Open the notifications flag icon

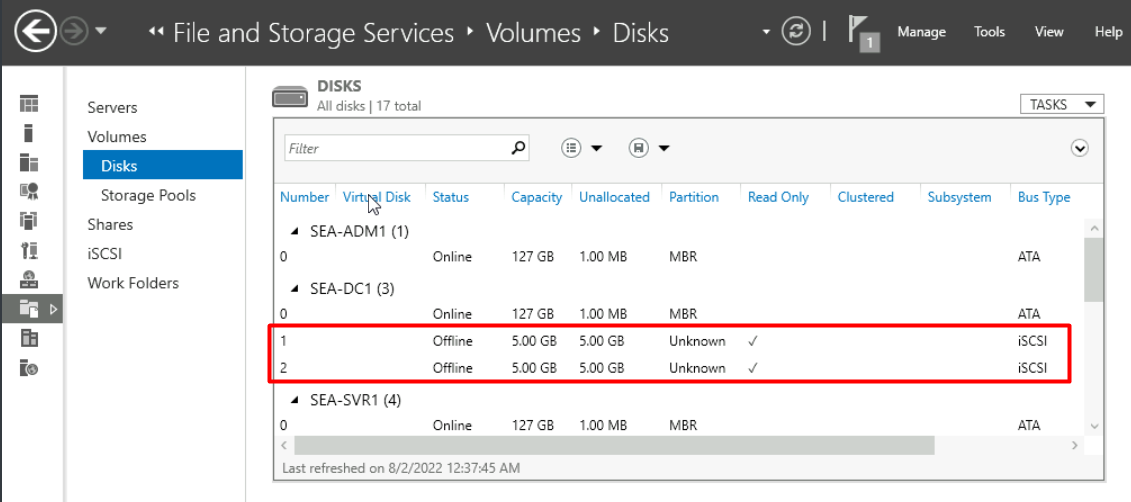click(x=863, y=33)
